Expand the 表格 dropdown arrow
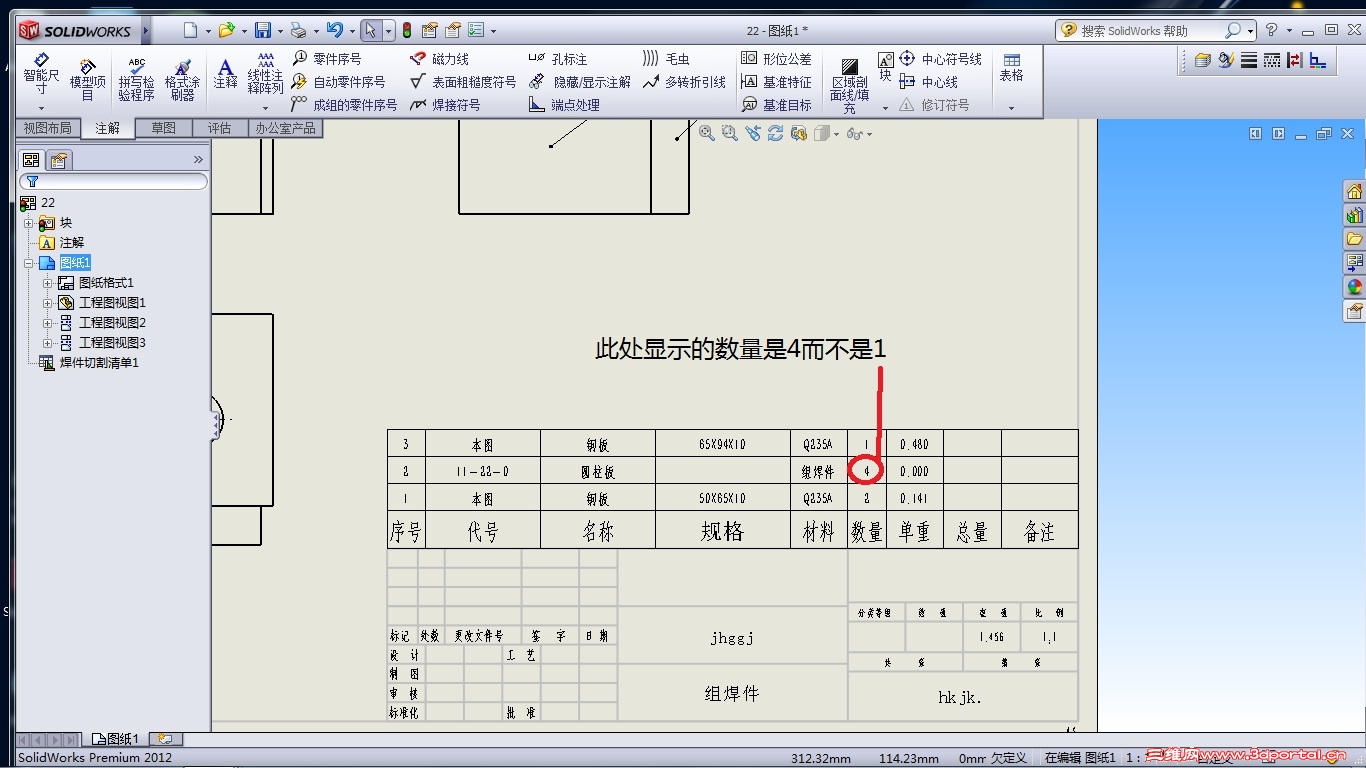This screenshot has width=1366, height=768. (x=1012, y=108)
